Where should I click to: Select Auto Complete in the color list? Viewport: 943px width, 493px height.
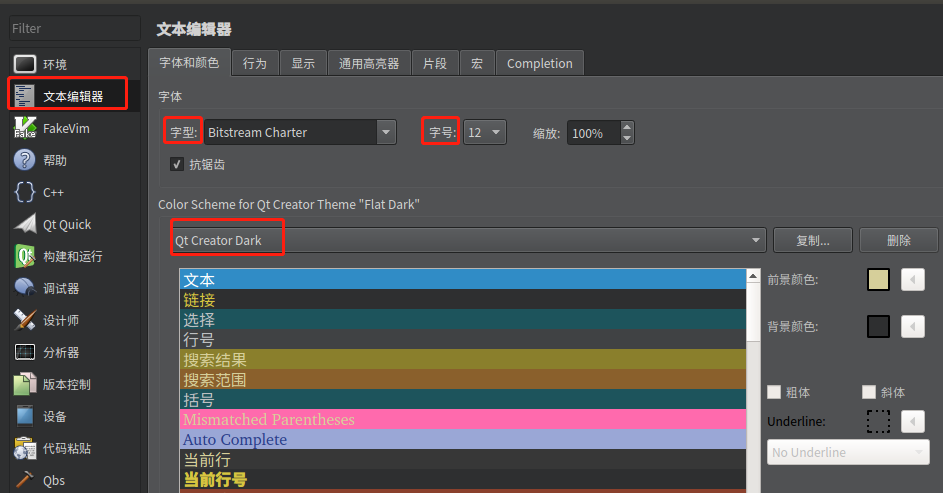[x=462, y=439]
